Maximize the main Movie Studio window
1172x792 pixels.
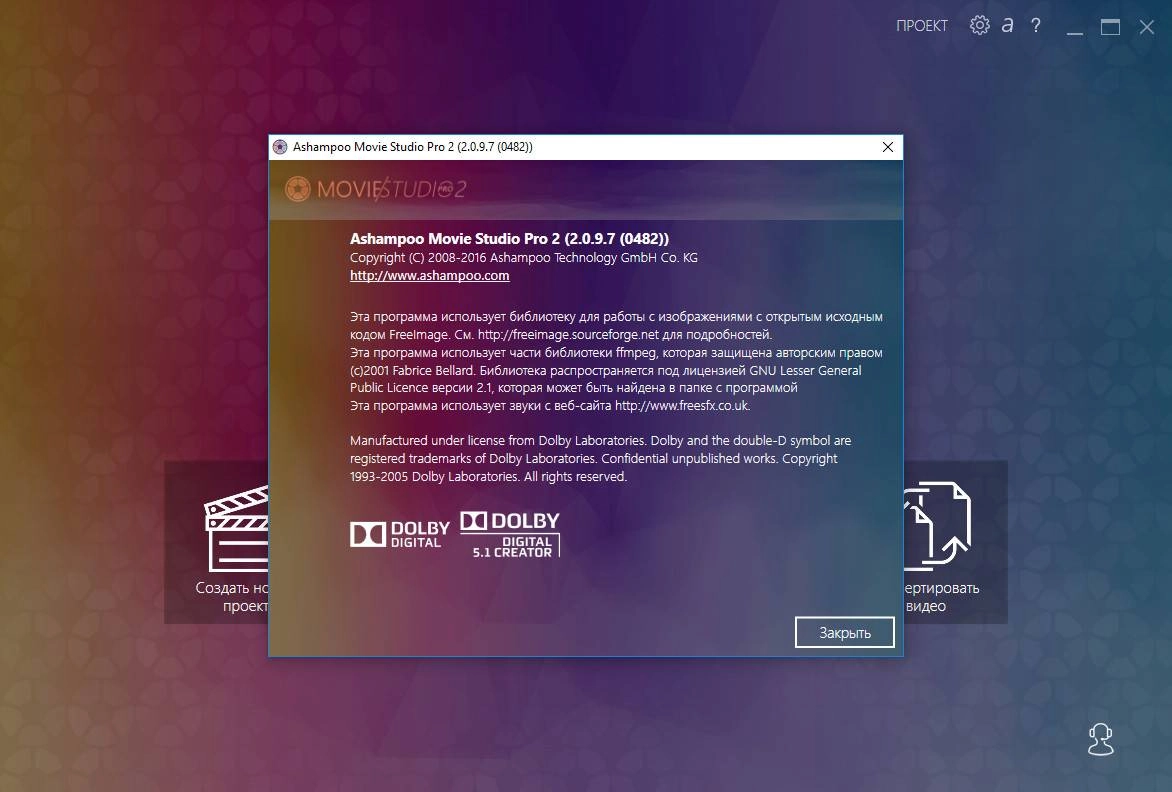[1110, 27]
